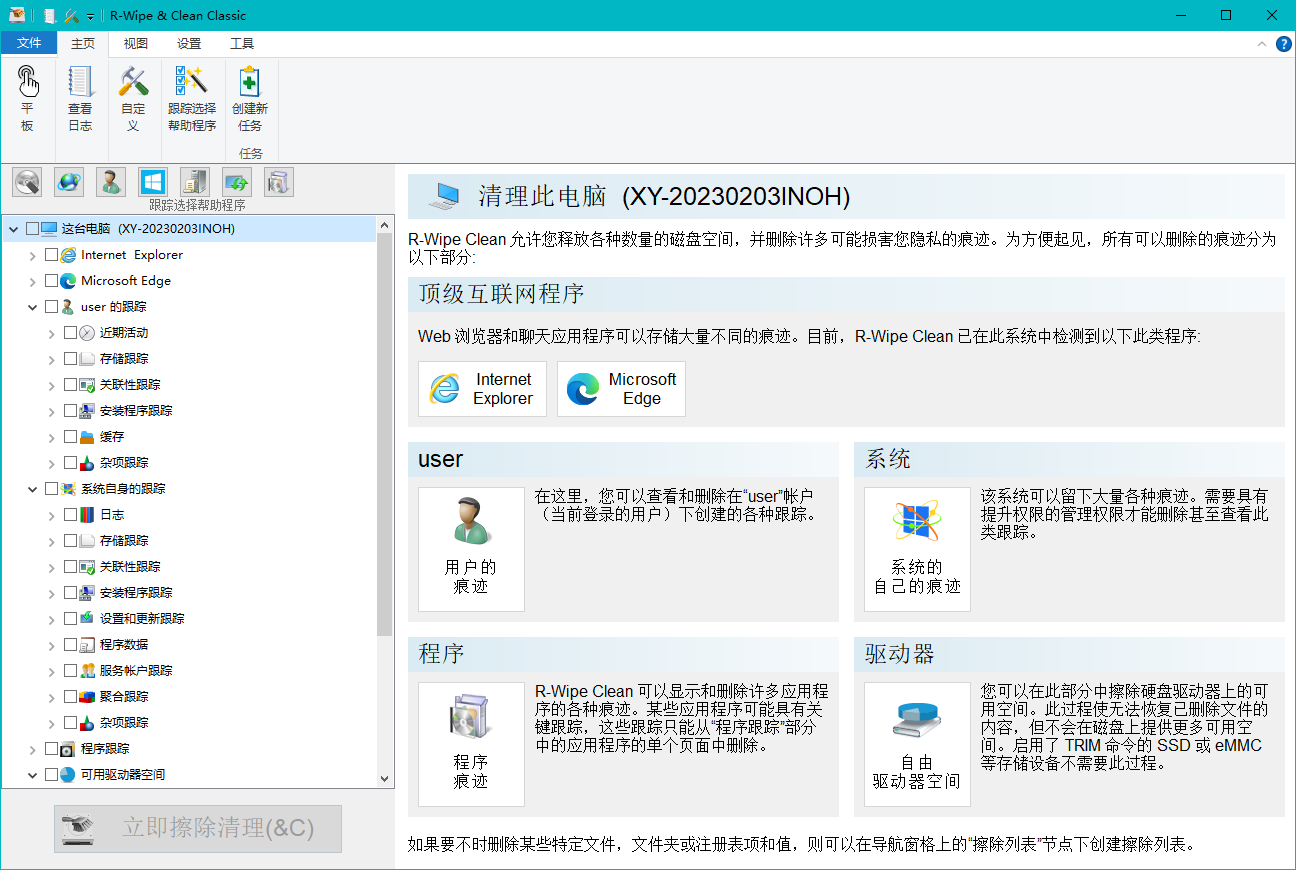The width and height of the screenshot is (1296, 870).
Task: Check the 缓存 checkbox
Action: tap(71, 437)
